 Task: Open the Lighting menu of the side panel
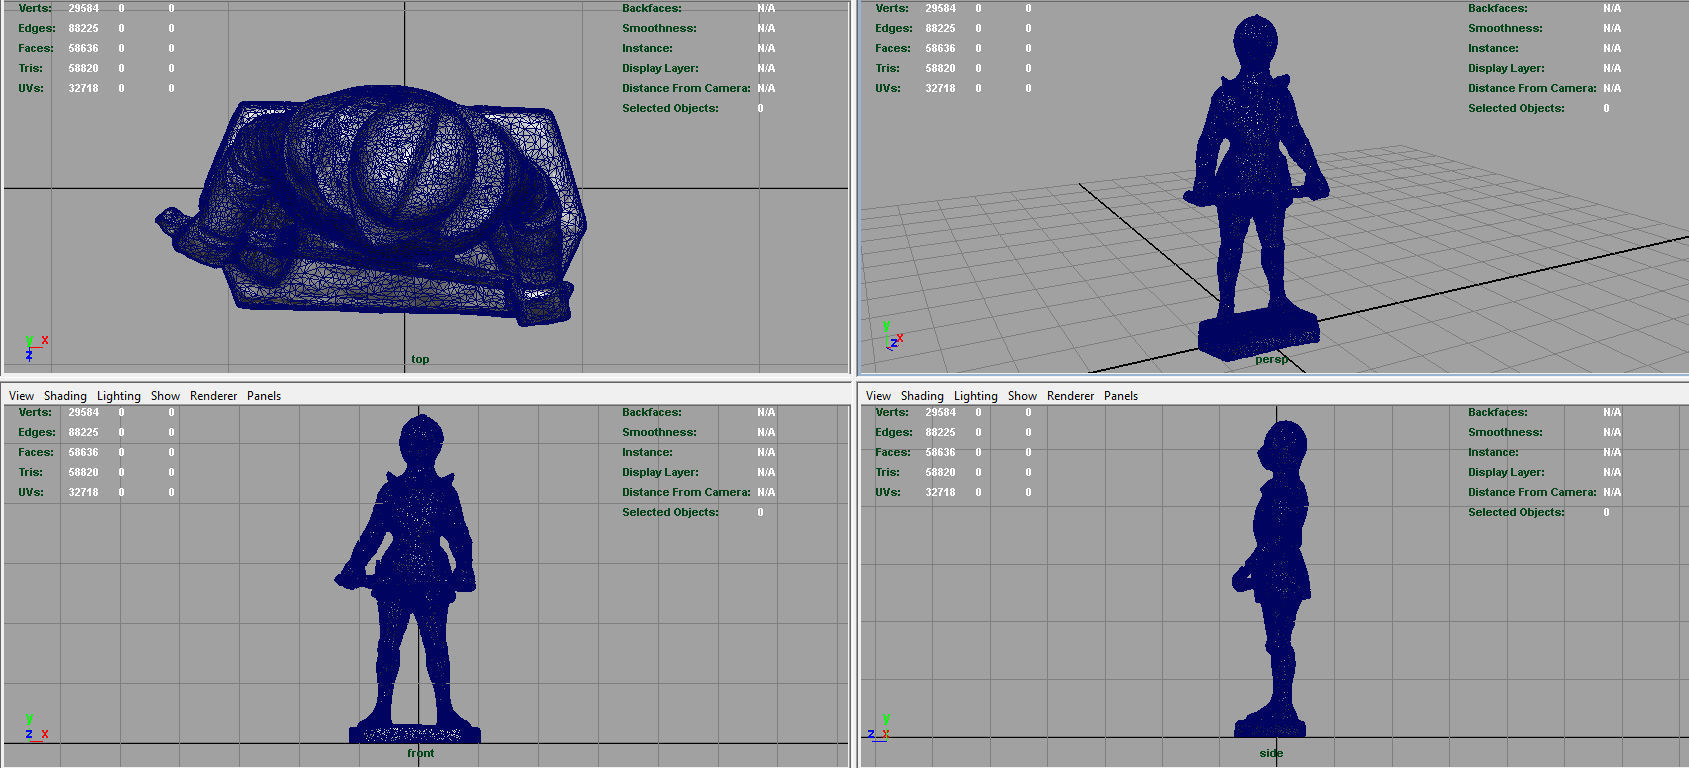(x=976, y=396)
